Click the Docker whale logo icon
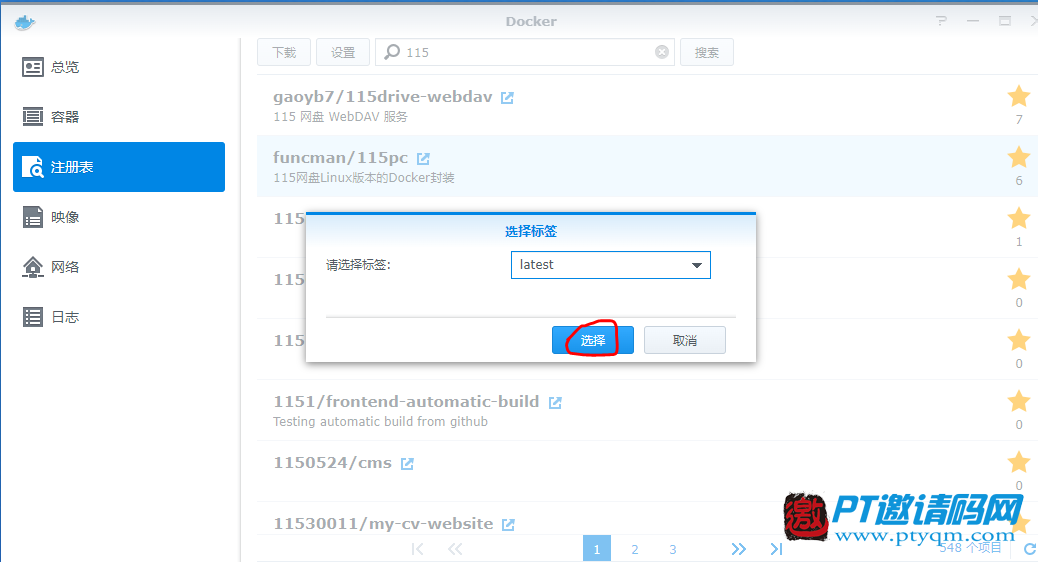Viewport: 1038px width, 562px height. (x=24, y=23)
